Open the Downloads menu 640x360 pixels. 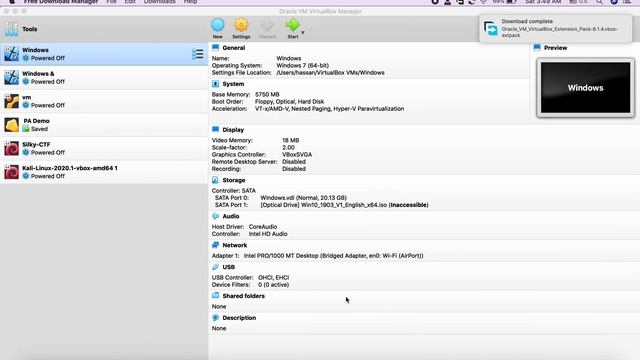pyautogui.click(x=160, y=2)
